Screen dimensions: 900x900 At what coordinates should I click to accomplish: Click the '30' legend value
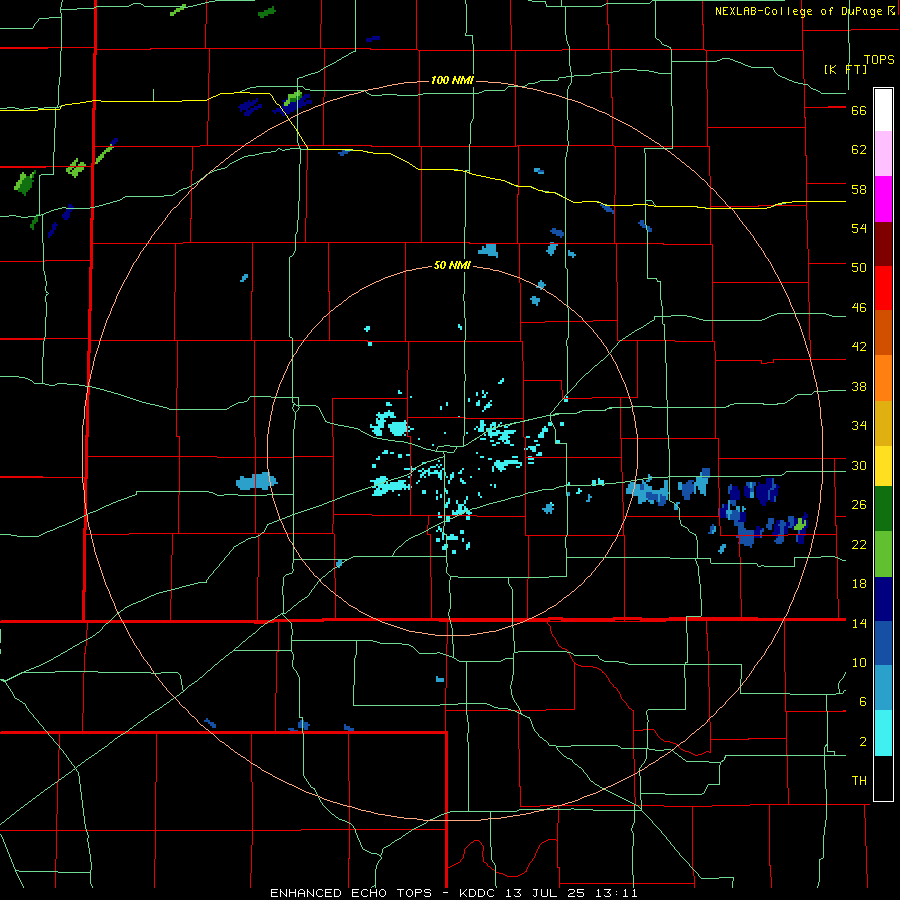(859, 465)
